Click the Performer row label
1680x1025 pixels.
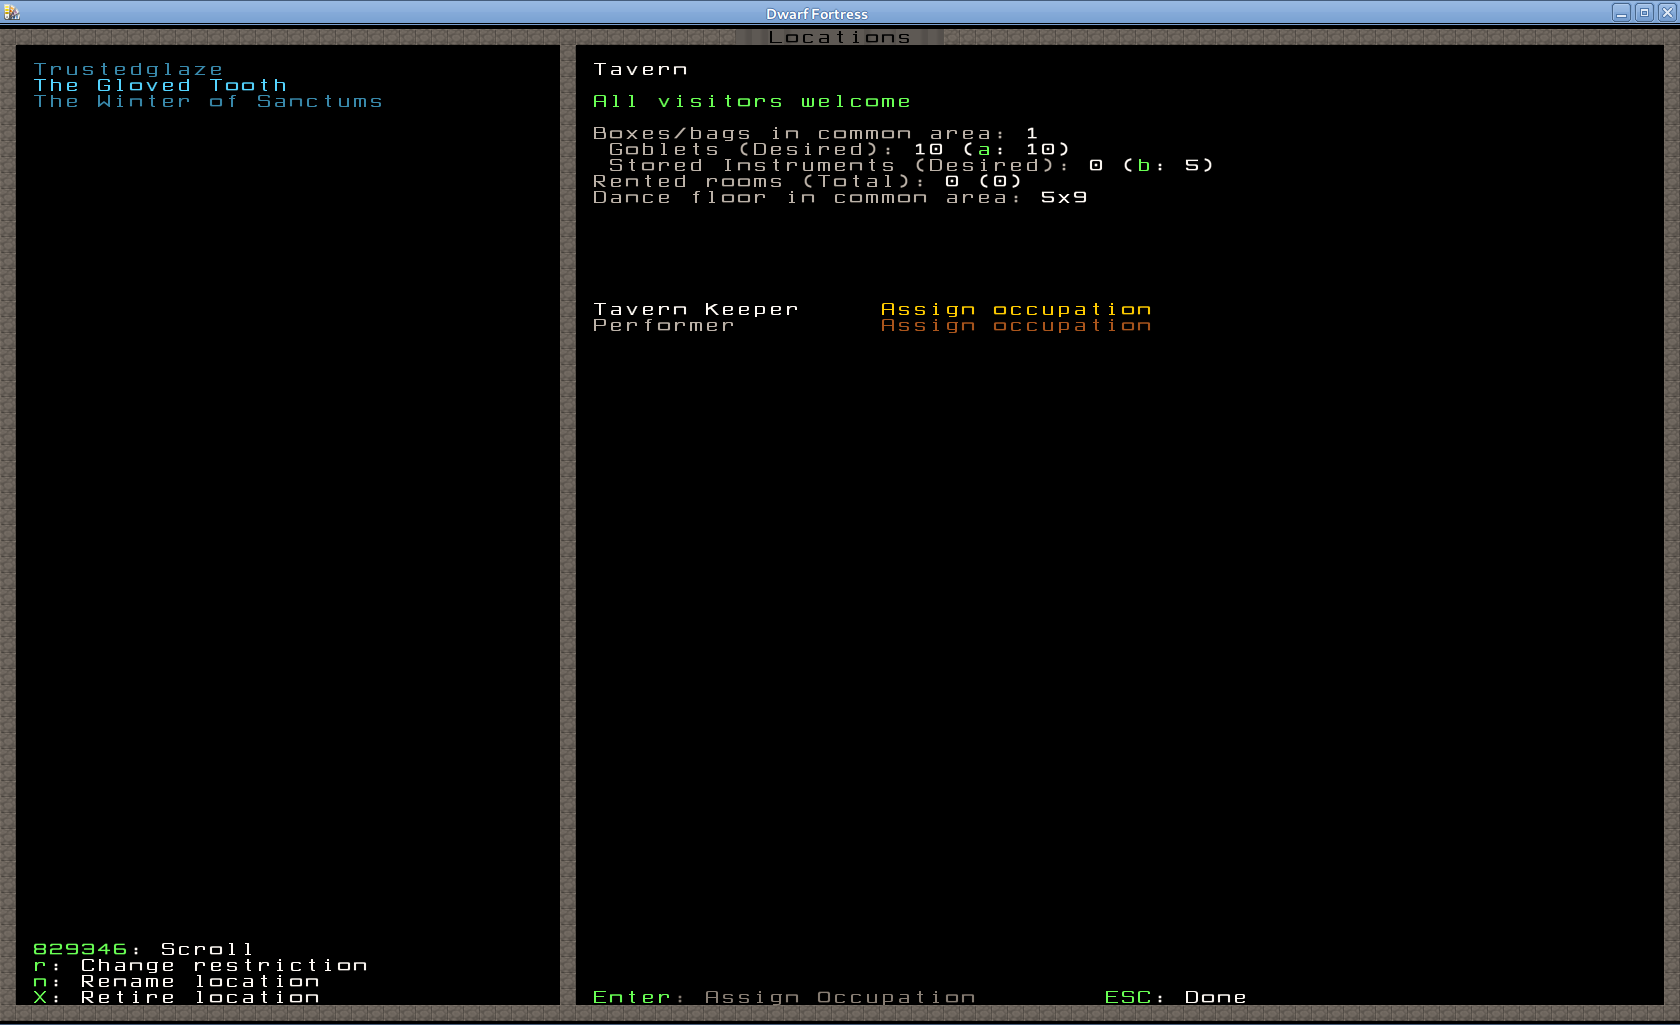663,326
